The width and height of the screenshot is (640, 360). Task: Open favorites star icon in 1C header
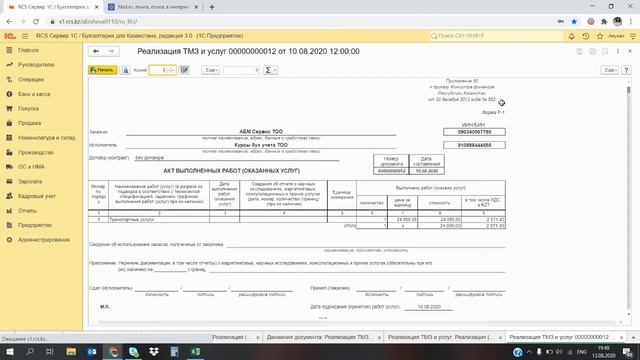[600, 36]
